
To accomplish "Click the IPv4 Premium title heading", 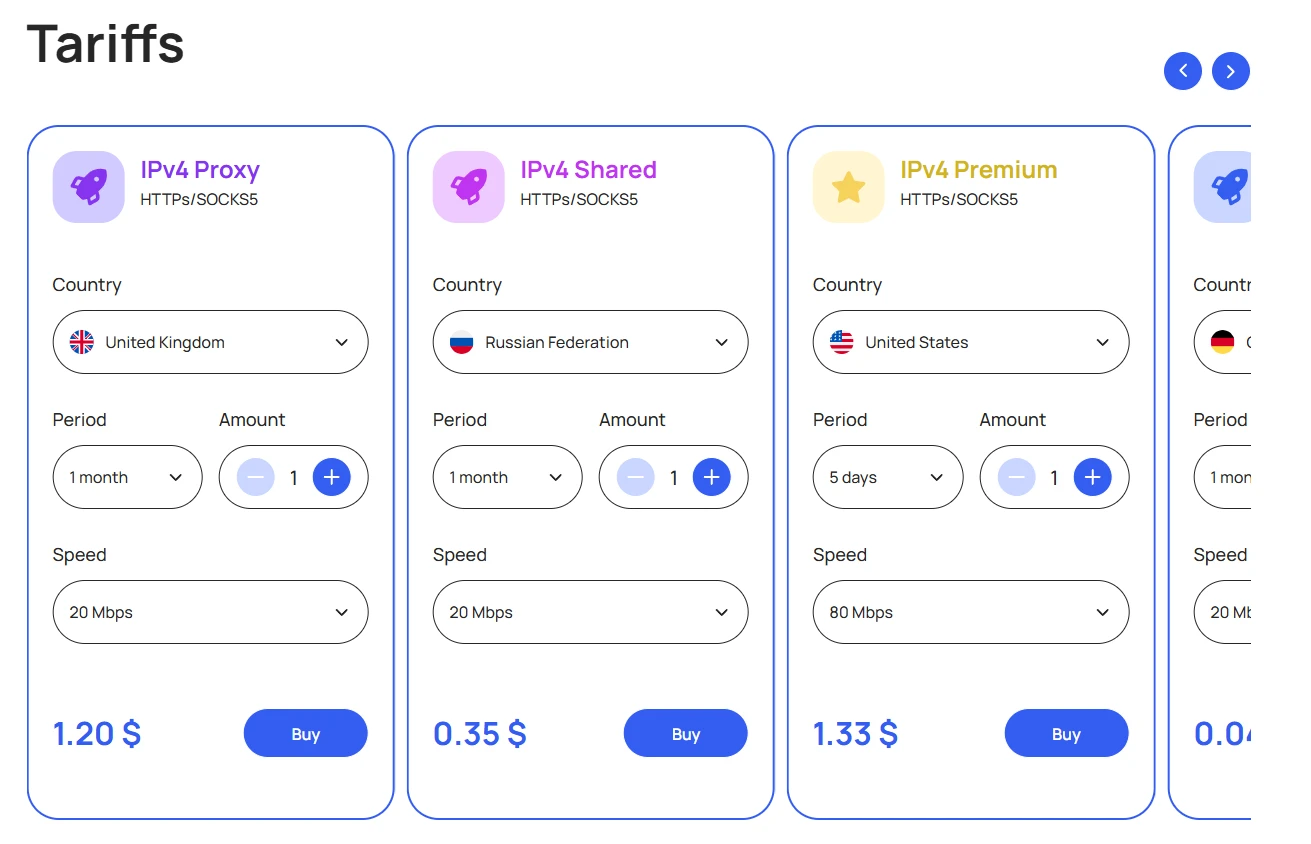I will point(978,170).
